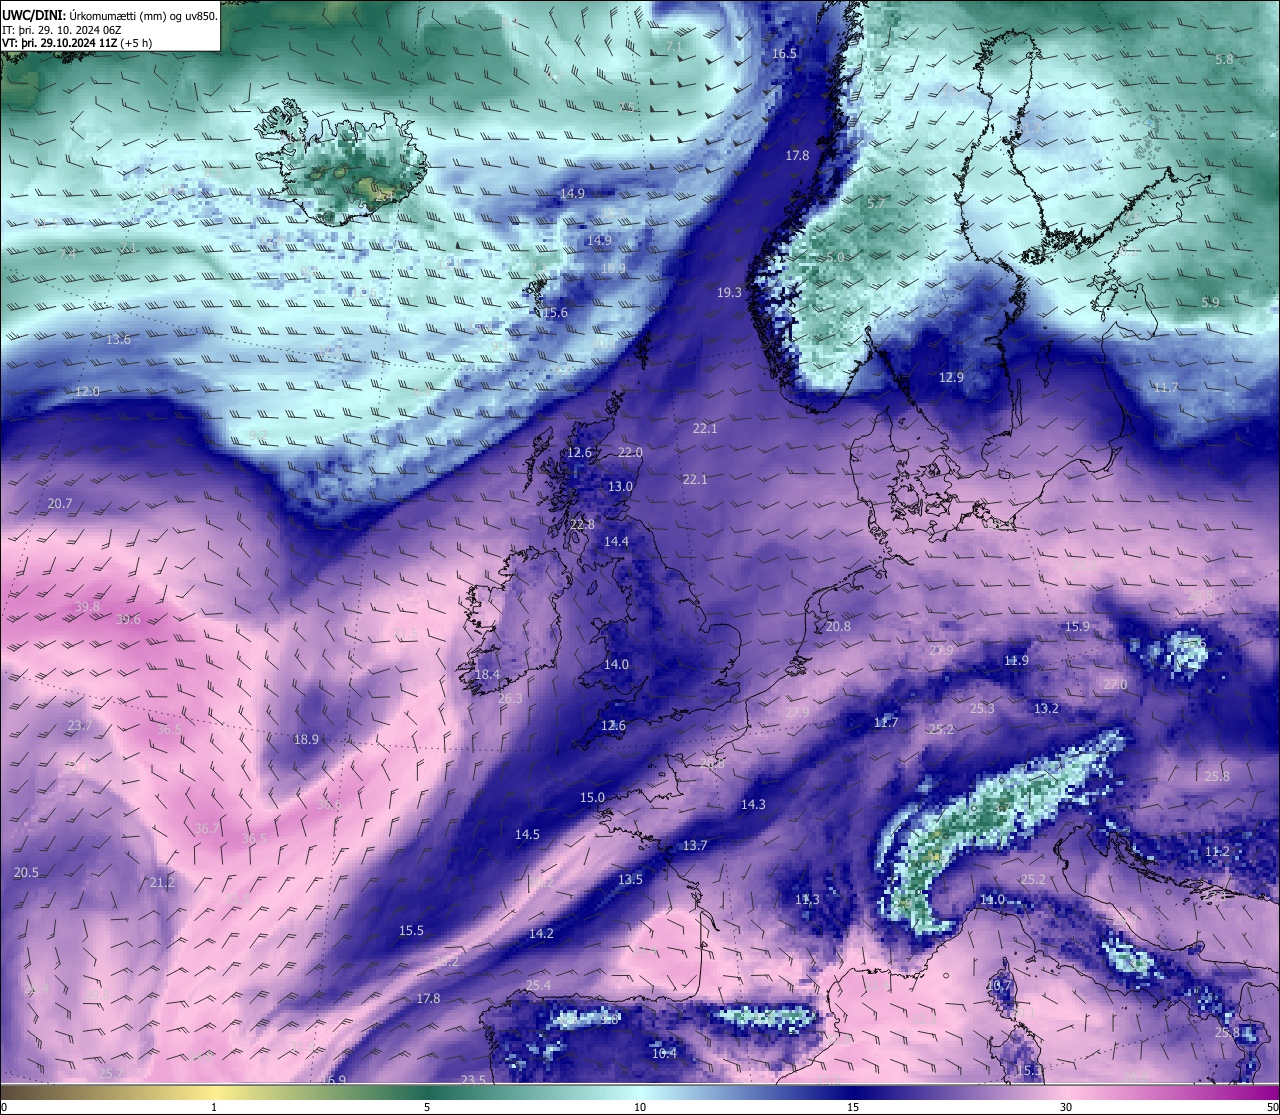Click the map value 10.4

click(x=664, y=1054)
